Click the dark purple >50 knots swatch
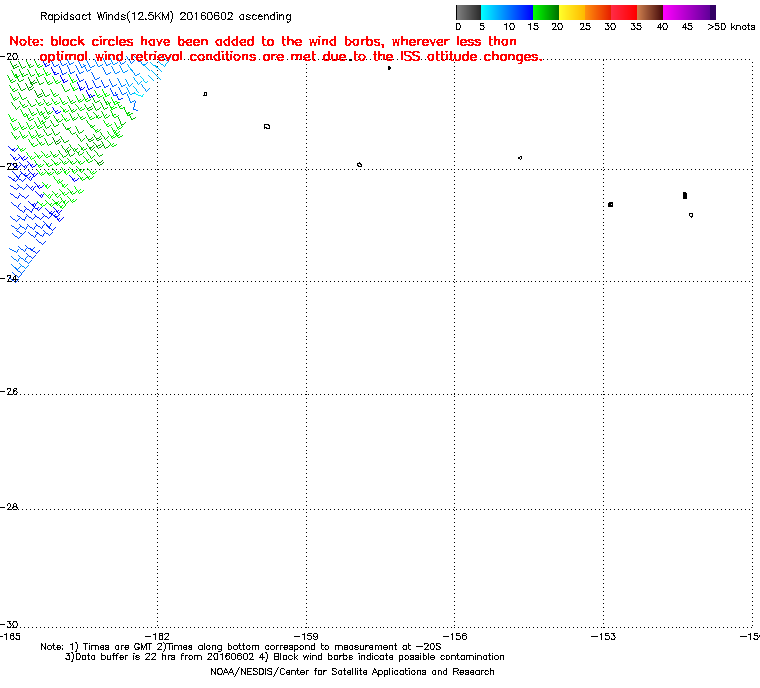The width and height of the screenshot is (760, 688). pyautogui.click(x=712, y=12)
